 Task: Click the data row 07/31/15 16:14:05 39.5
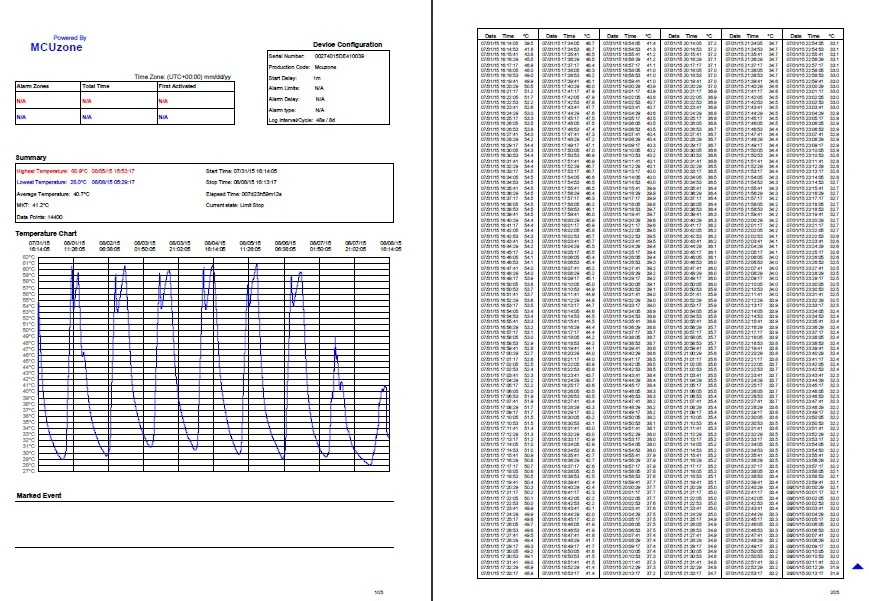[x=507, y=43]
